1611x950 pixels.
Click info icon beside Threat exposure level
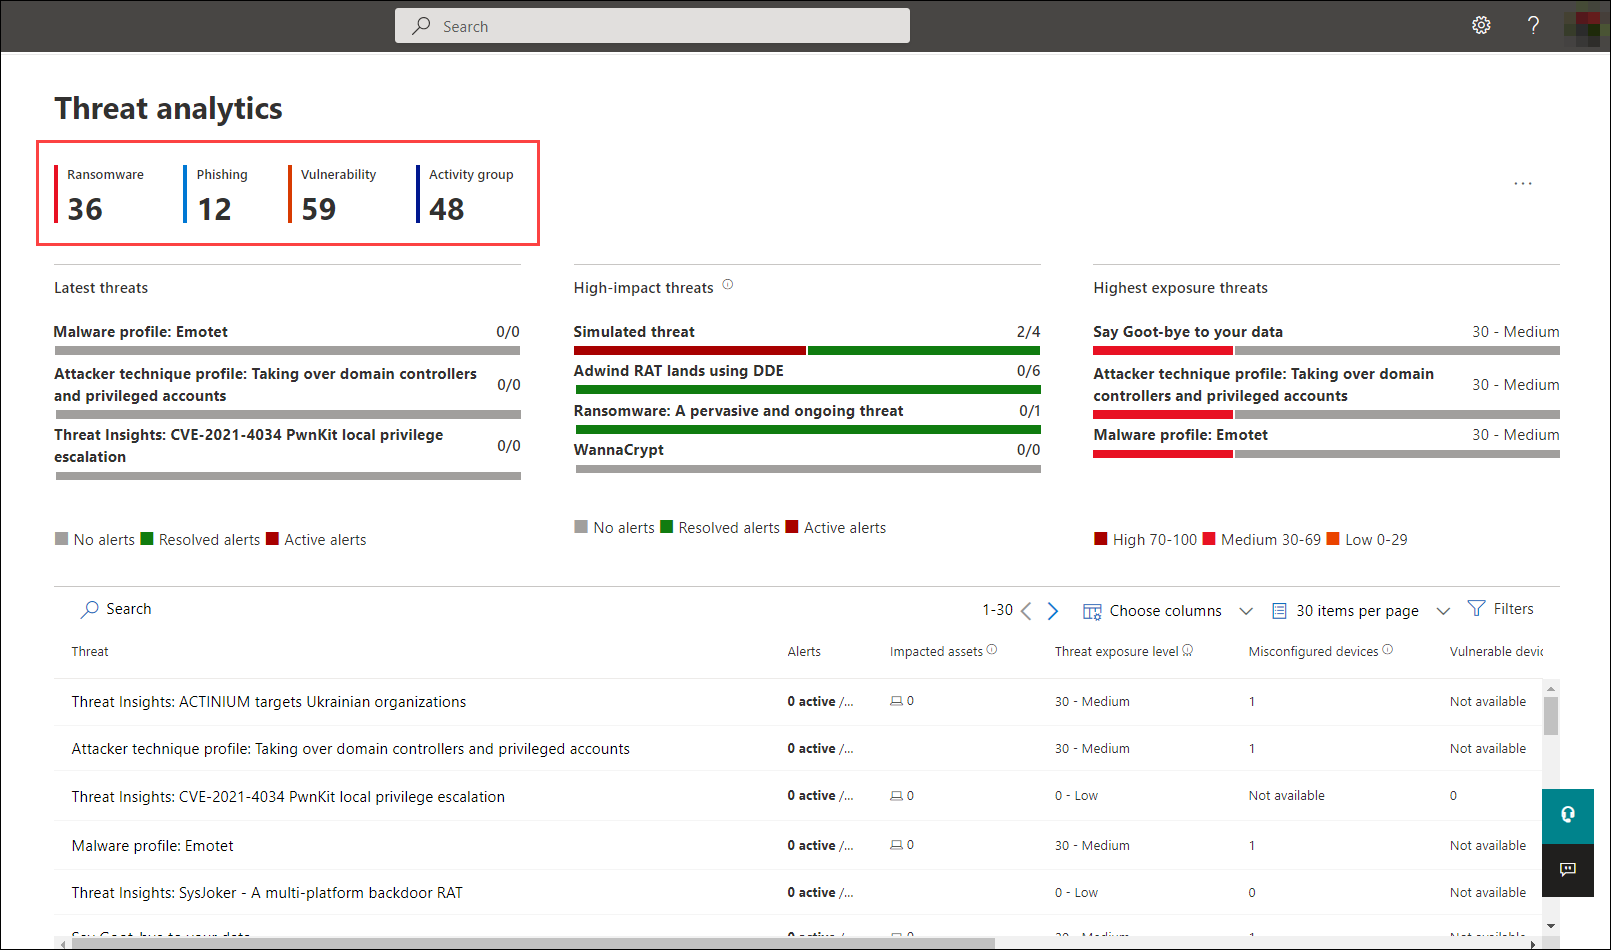coord(1188,650)
